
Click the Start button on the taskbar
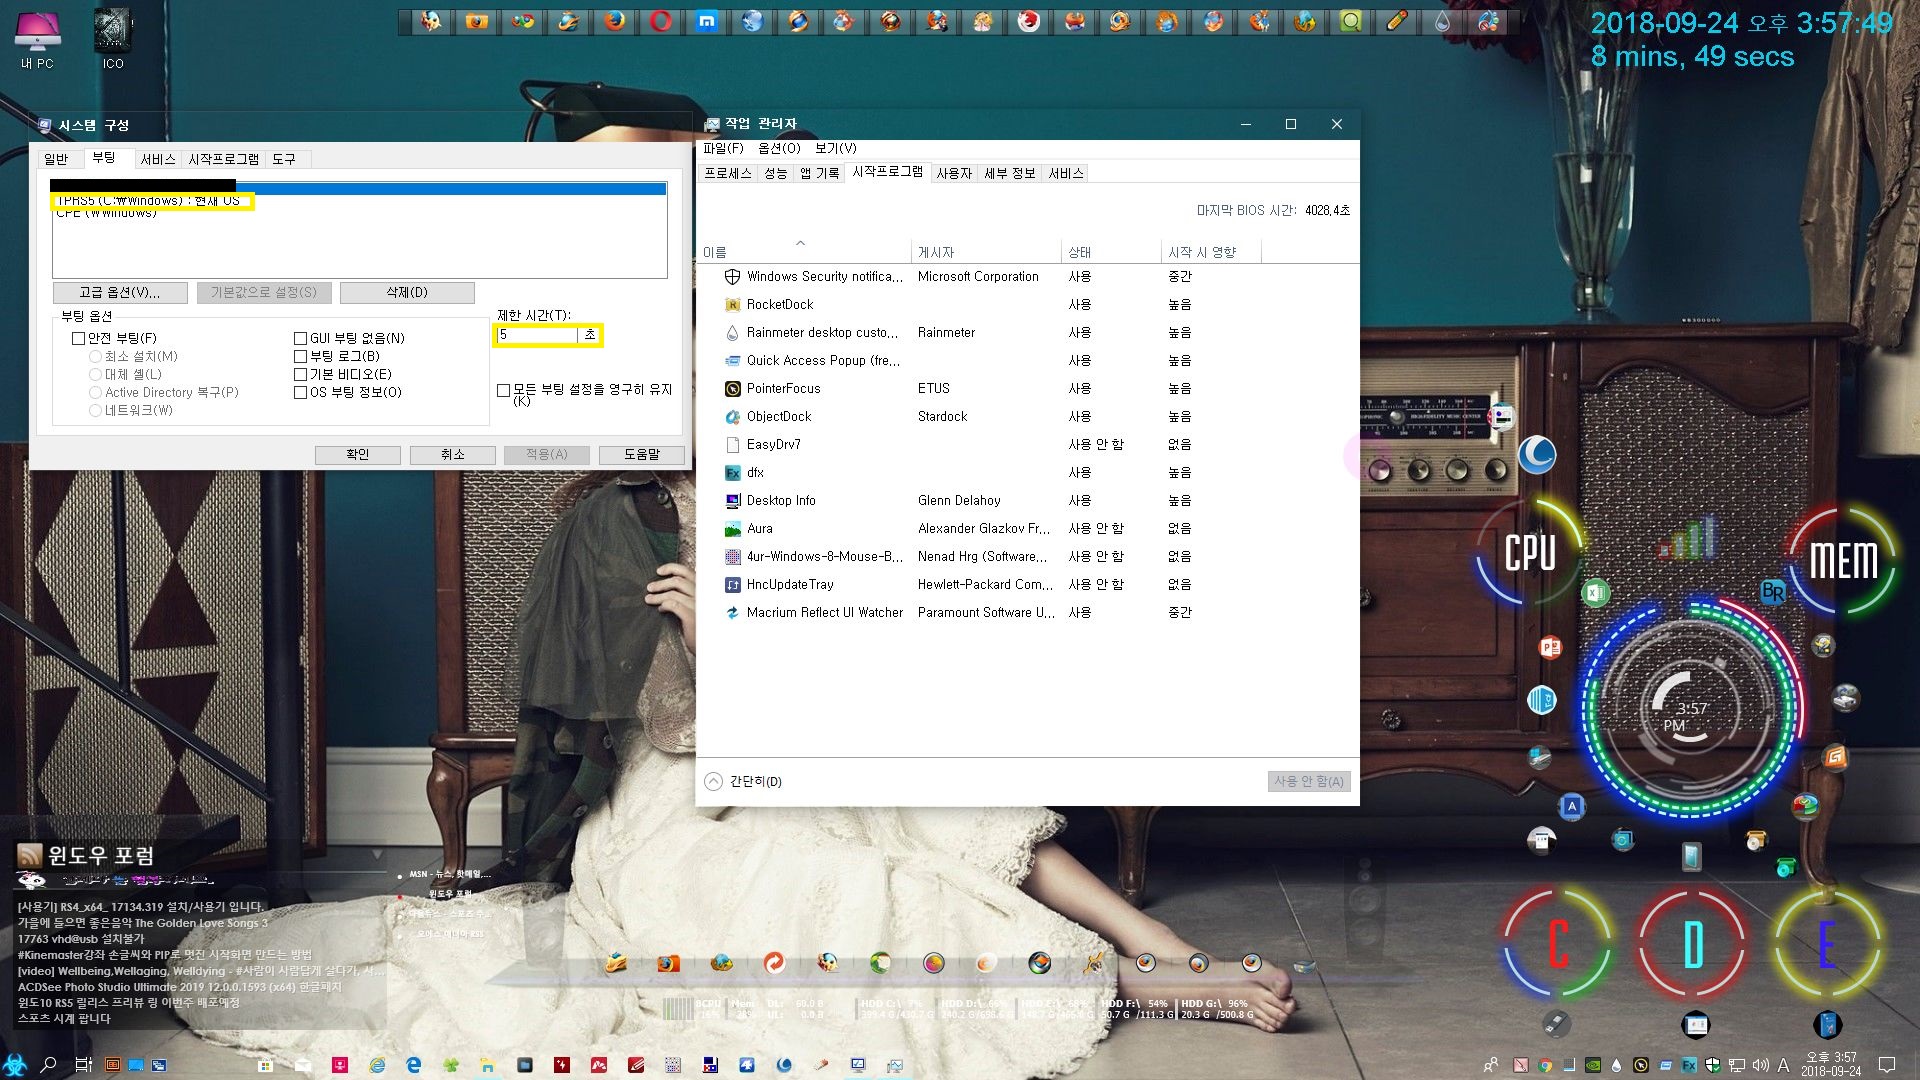point(15,1065)
